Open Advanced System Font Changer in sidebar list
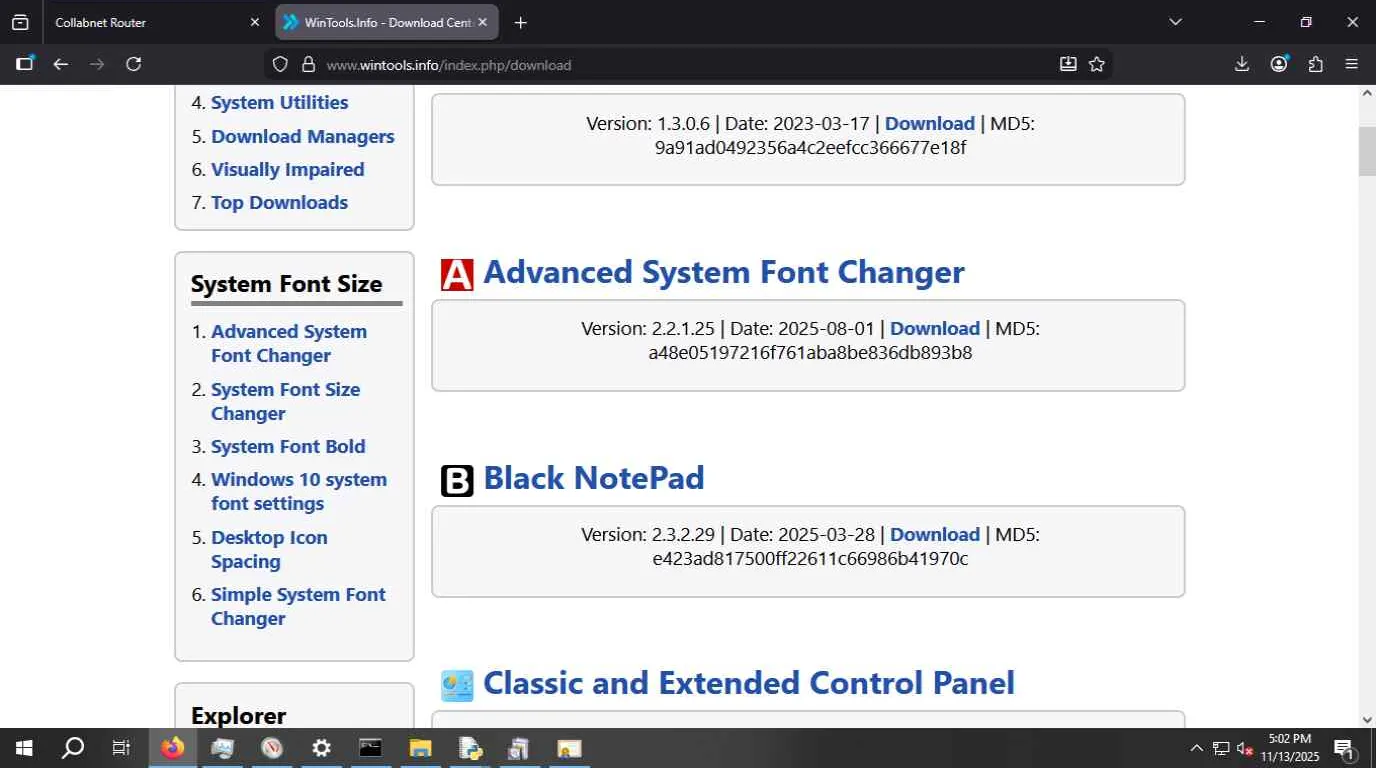Viewport: 1376px width, 768px height. pos(288,344)
